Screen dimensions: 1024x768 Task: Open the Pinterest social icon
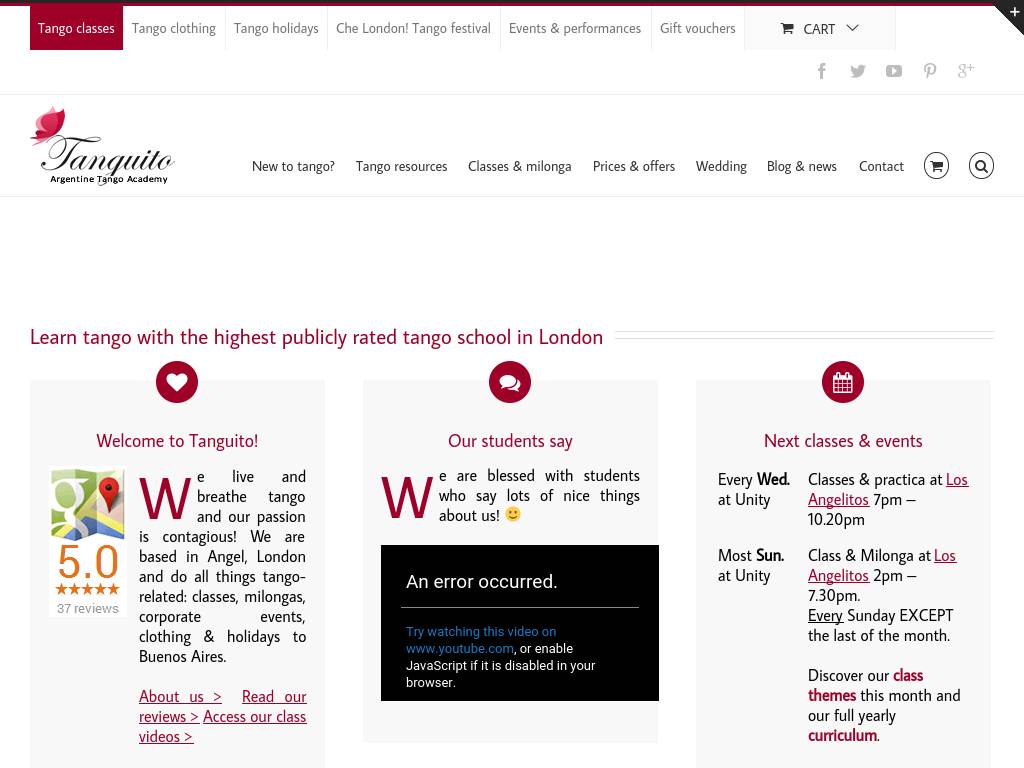click(x=930, y=71)
